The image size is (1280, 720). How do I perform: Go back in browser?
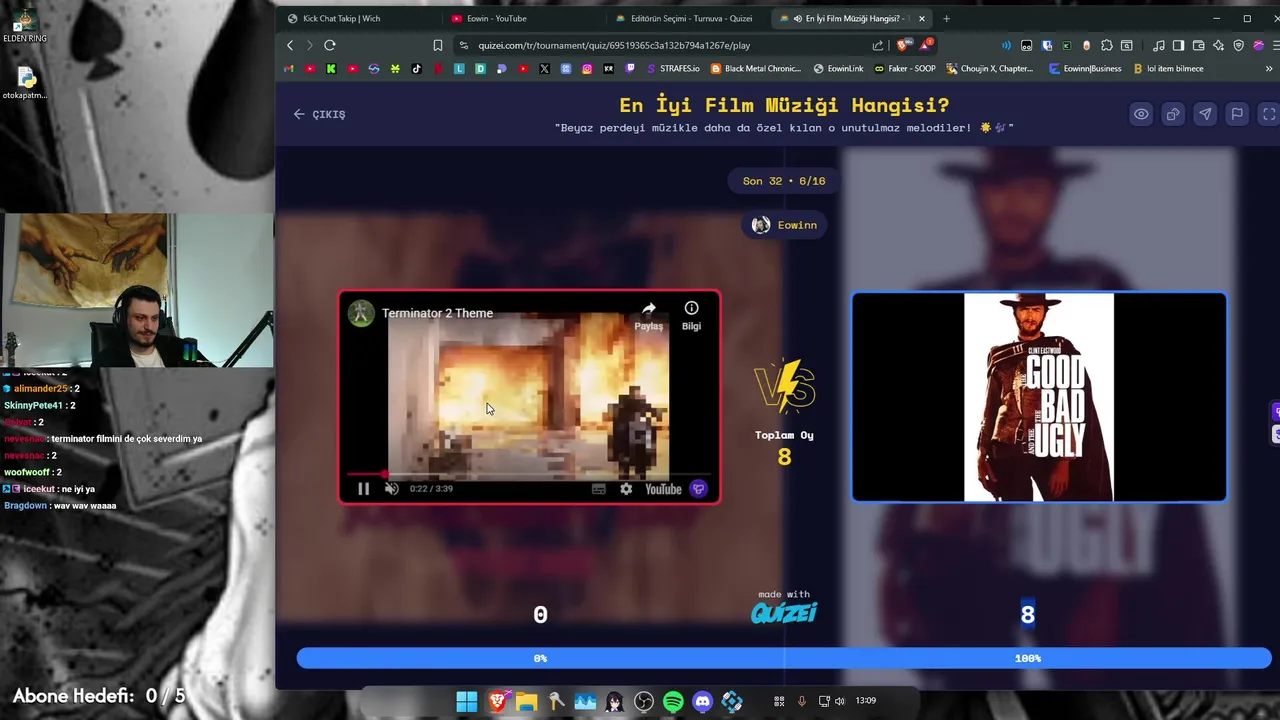click(x=290, y=45)
